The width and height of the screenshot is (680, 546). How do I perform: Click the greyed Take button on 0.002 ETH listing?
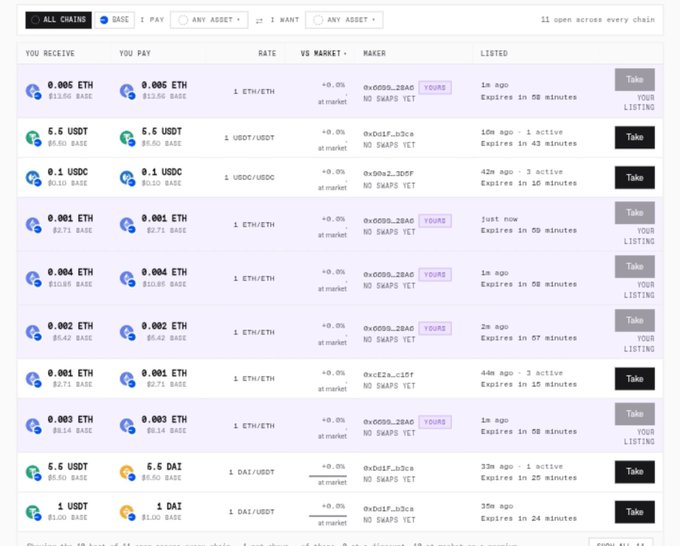pyautogui.click(x=634, y=320)
